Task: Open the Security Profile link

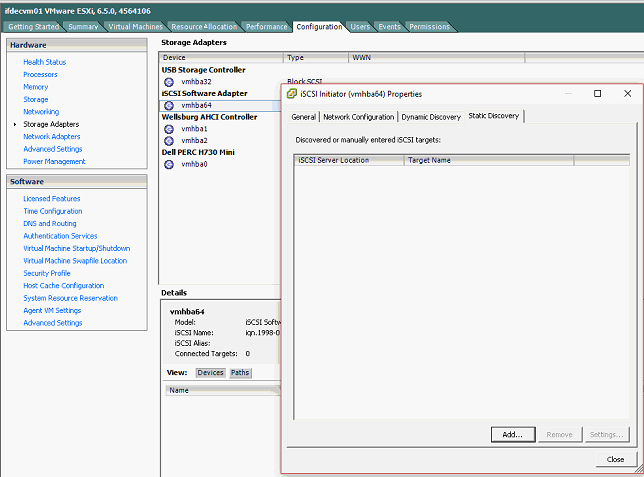Action: [x=47, y=273]
